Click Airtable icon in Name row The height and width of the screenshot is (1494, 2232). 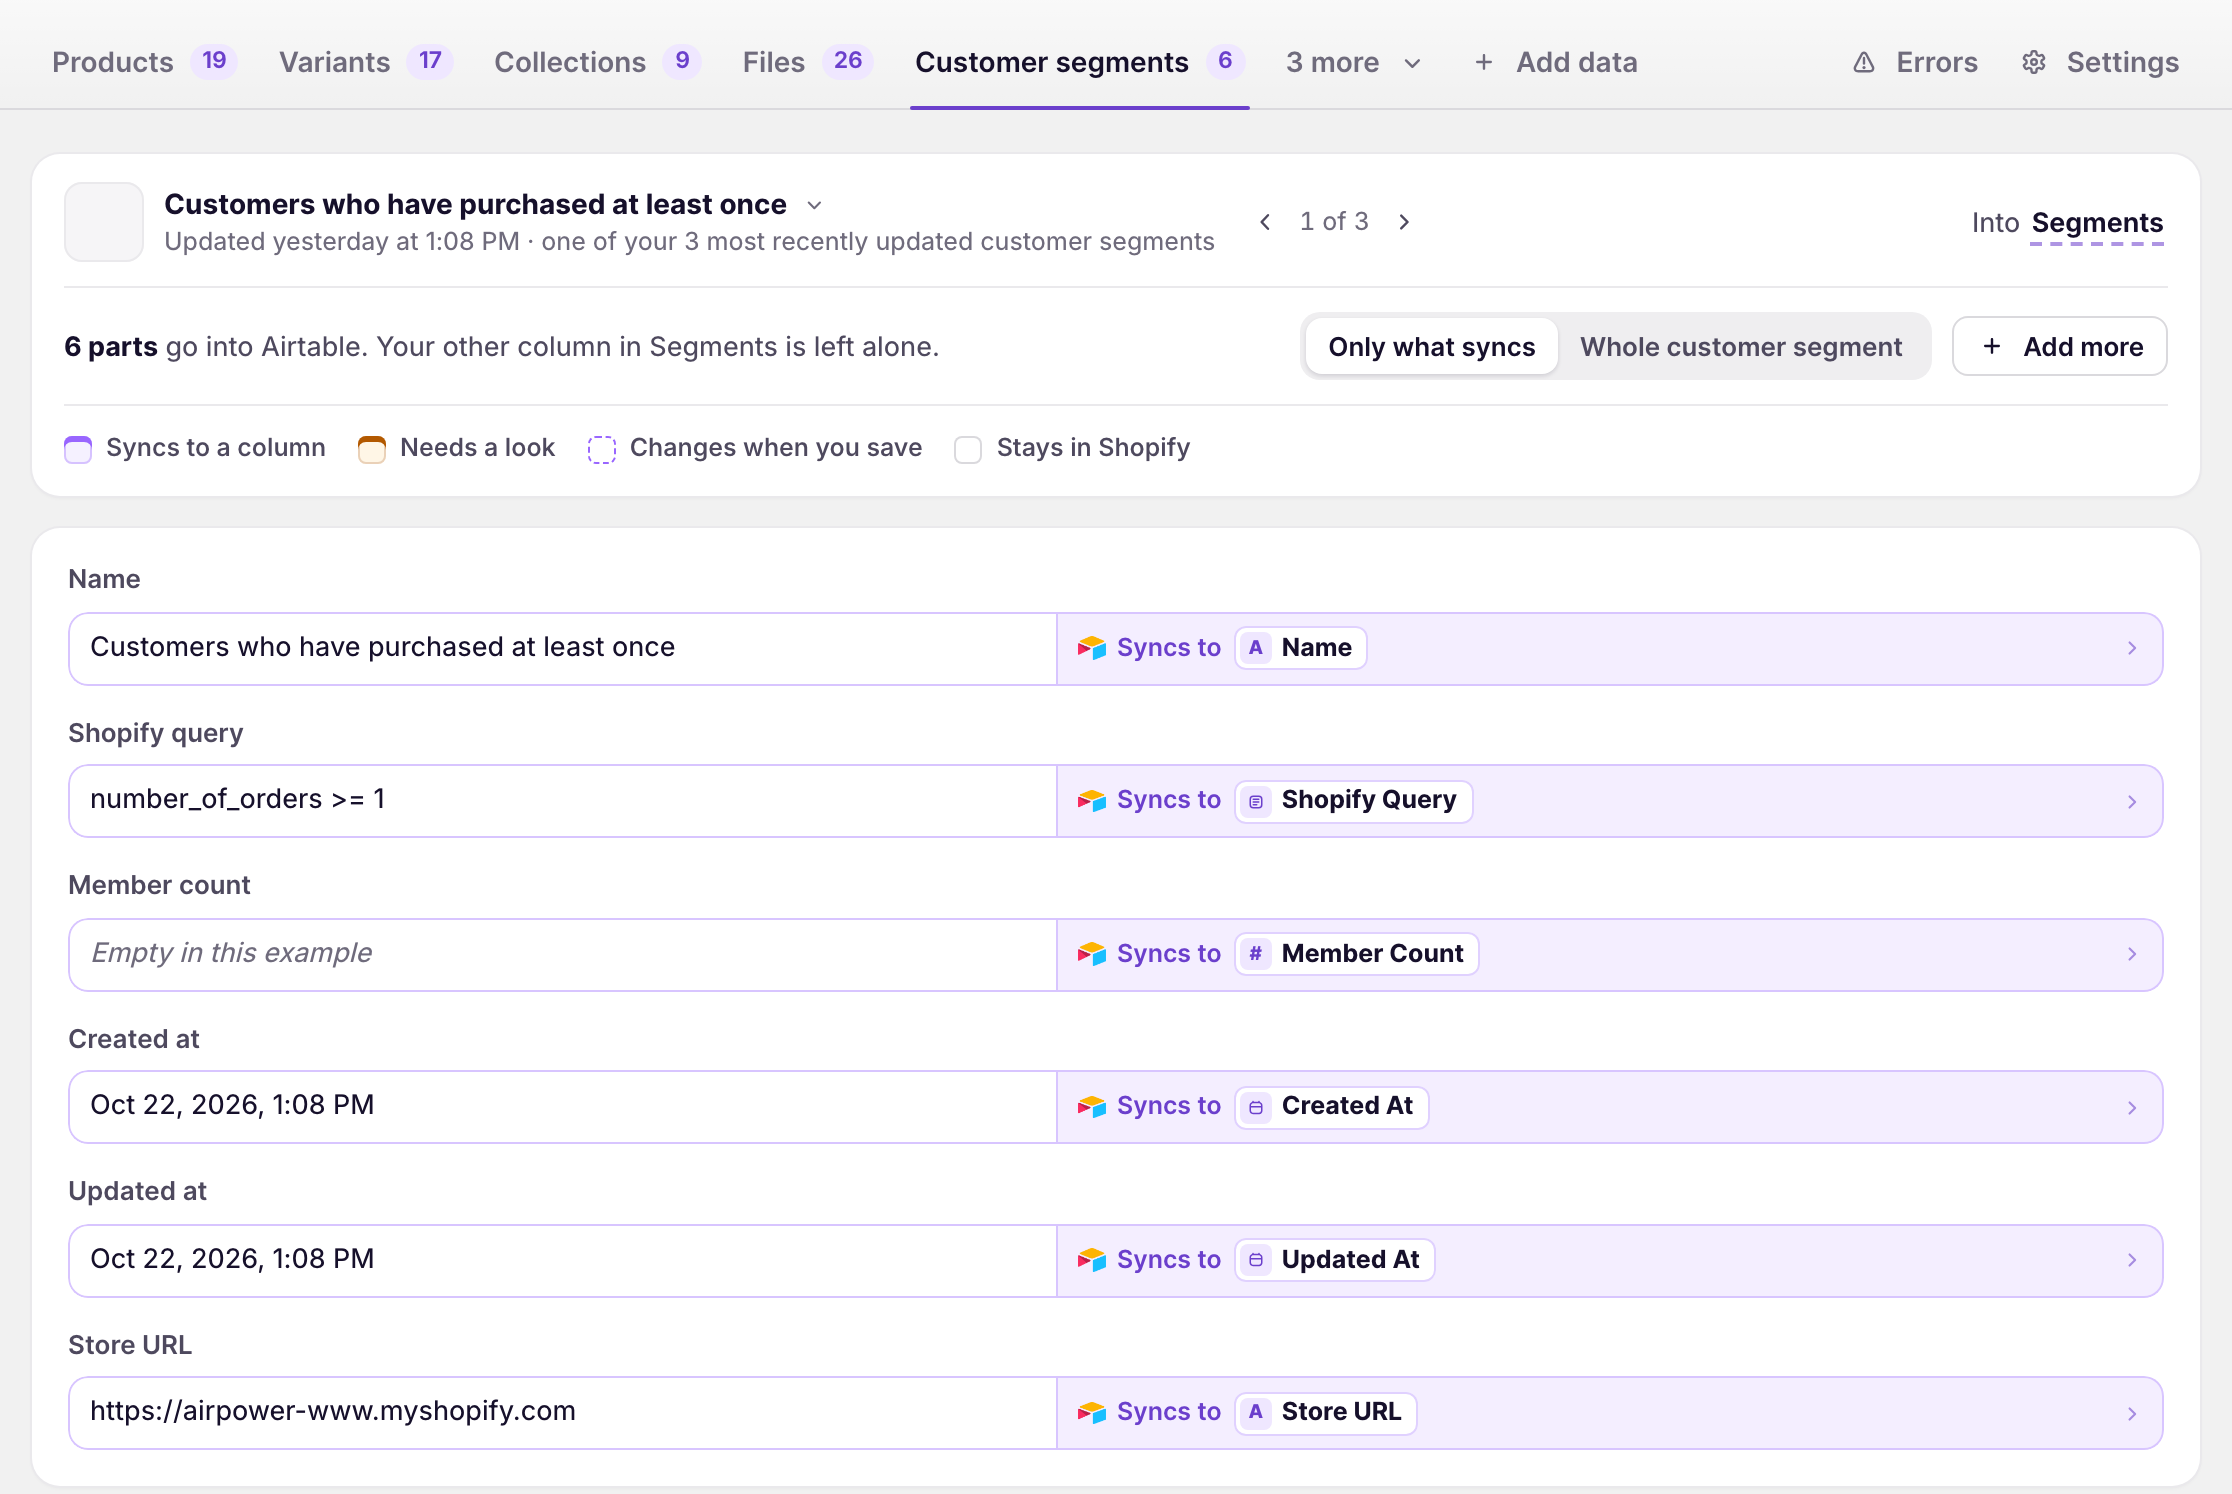point(1091,648)
